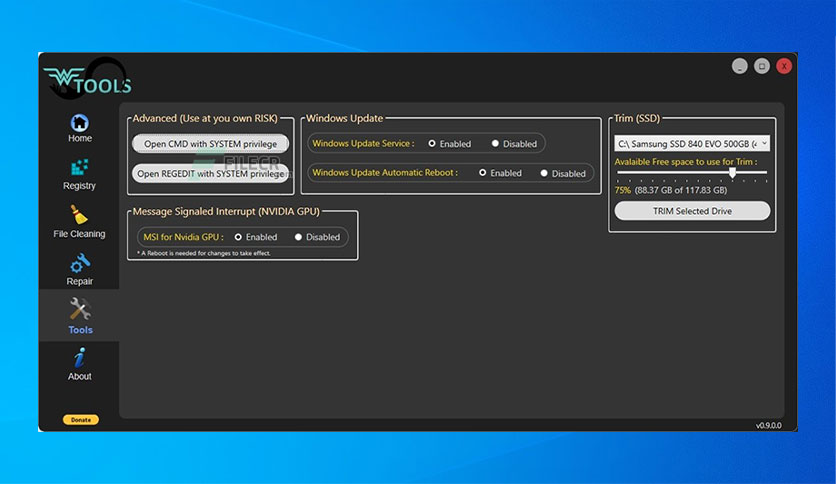Click the 'Windows Update' group title
This screenshot has width=836, height=484.
click(344, 118)
